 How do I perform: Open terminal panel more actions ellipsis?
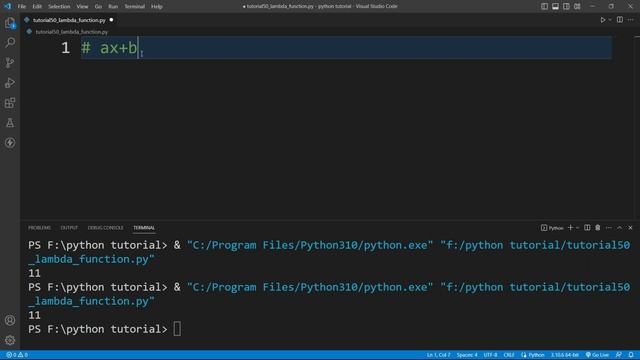coord(609,227)
